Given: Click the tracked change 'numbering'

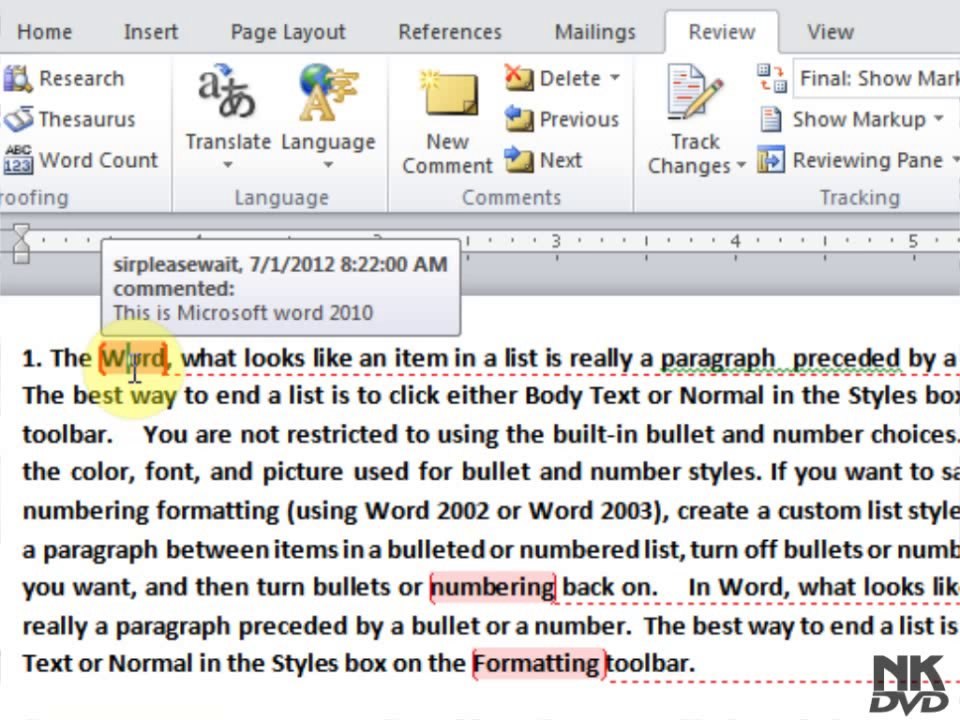Looking at the screenshot, I should click(493, 587).
